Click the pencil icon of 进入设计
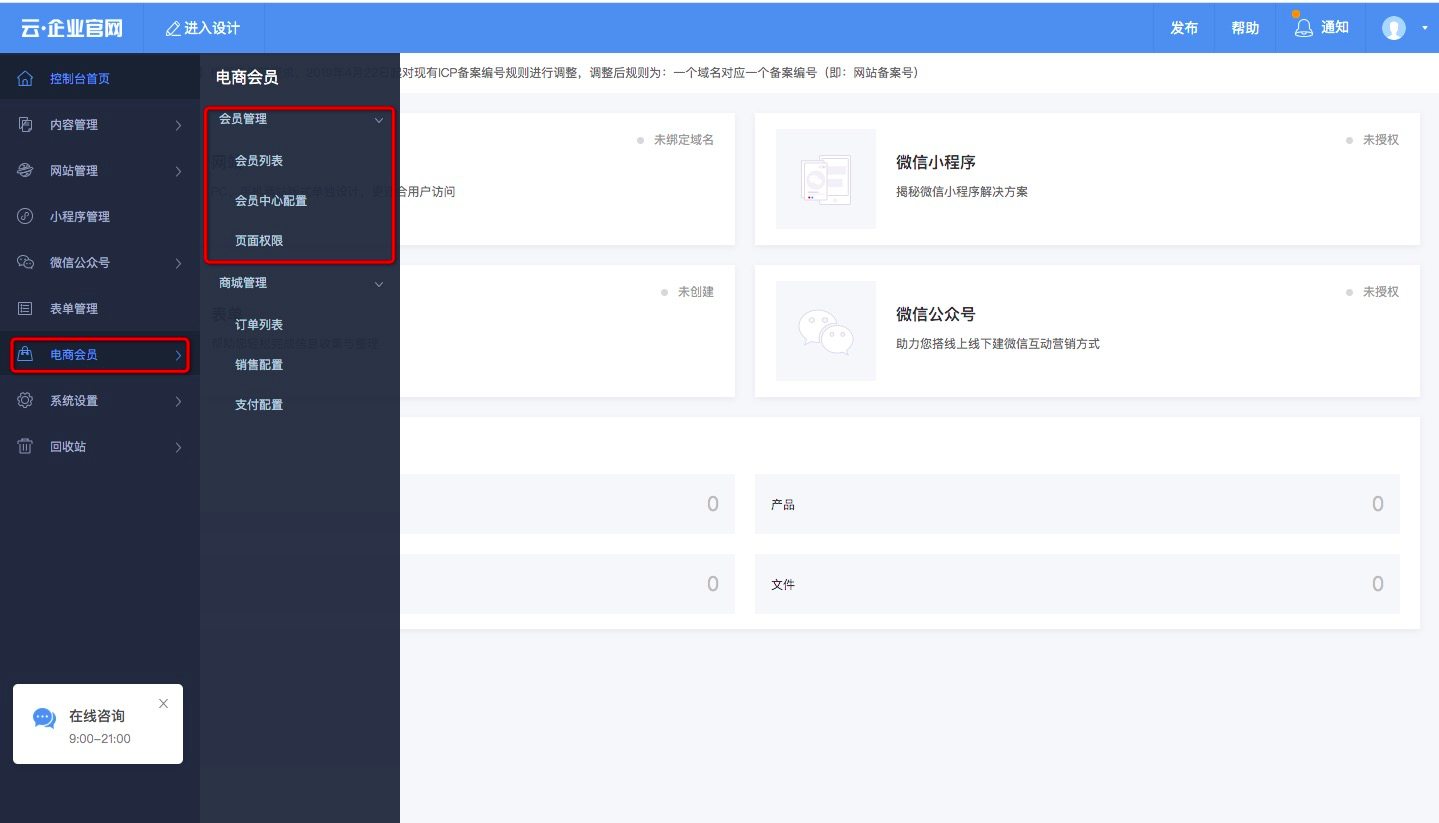The image size is (1439, 823). pos(173,28)
